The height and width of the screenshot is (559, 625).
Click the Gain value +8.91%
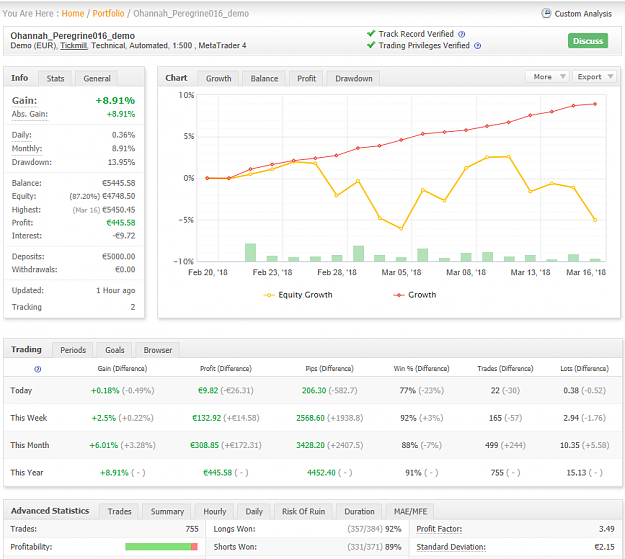coord(115,100)
